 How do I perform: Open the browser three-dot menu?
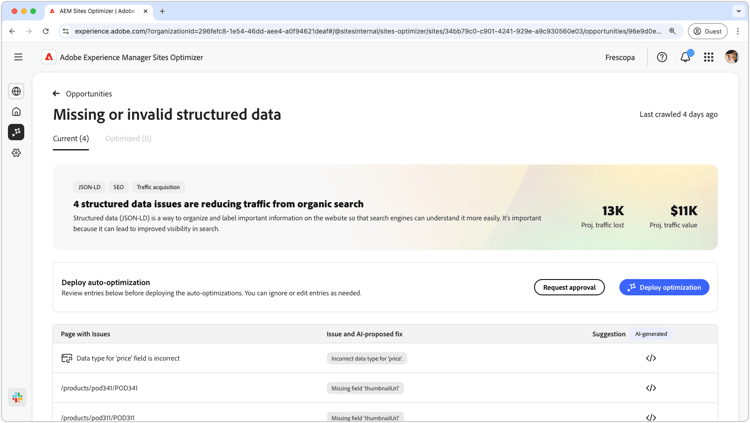pos(738,31)
